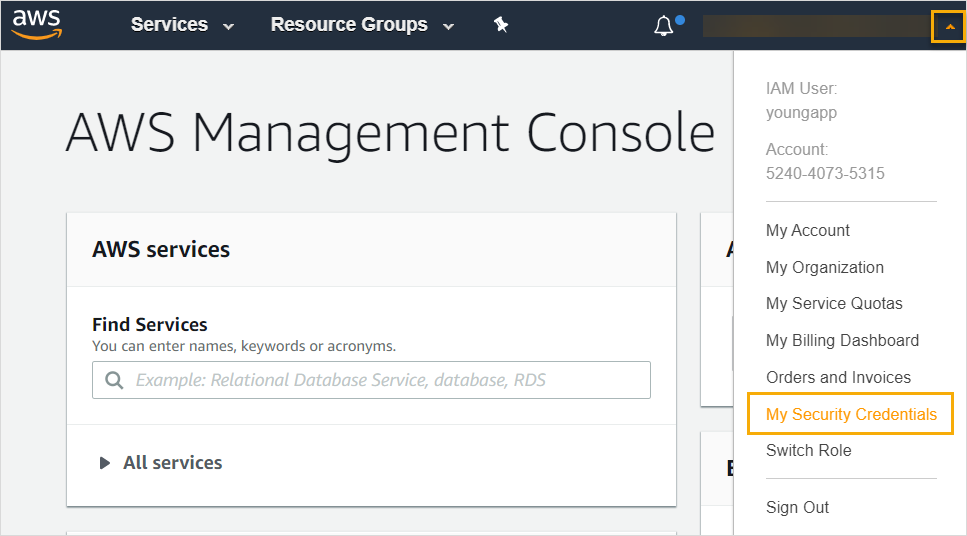
Task: Click the account number 5240-4073-5315
Action: pos(825,173)
